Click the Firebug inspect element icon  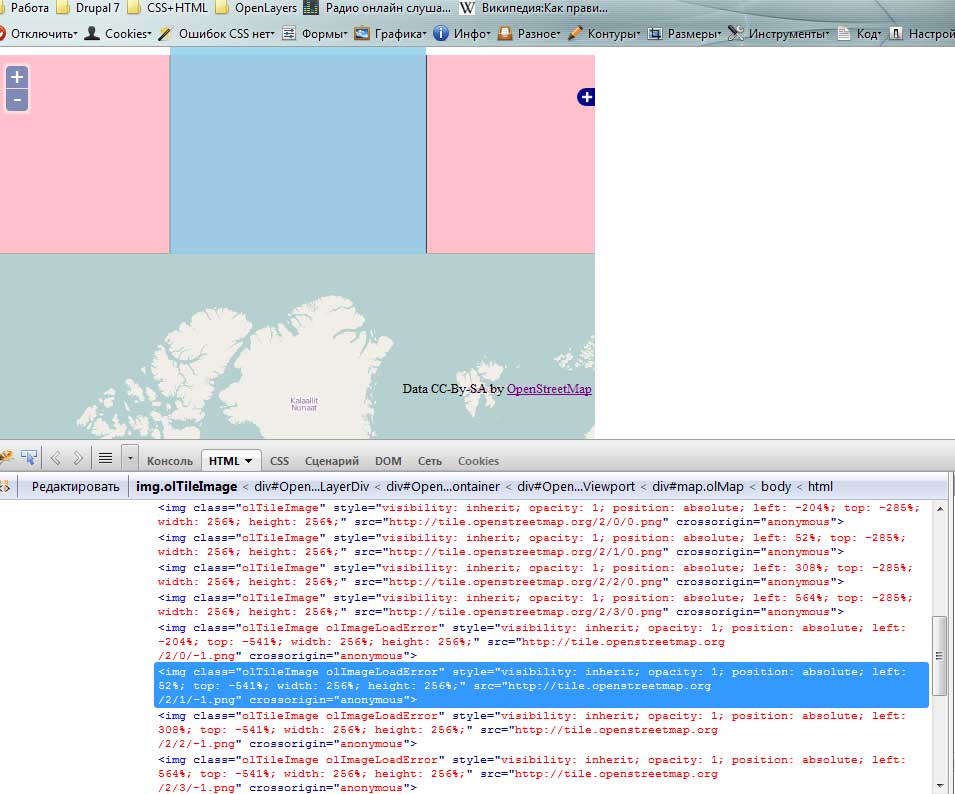pyautogui.click(x=29, y=458)
